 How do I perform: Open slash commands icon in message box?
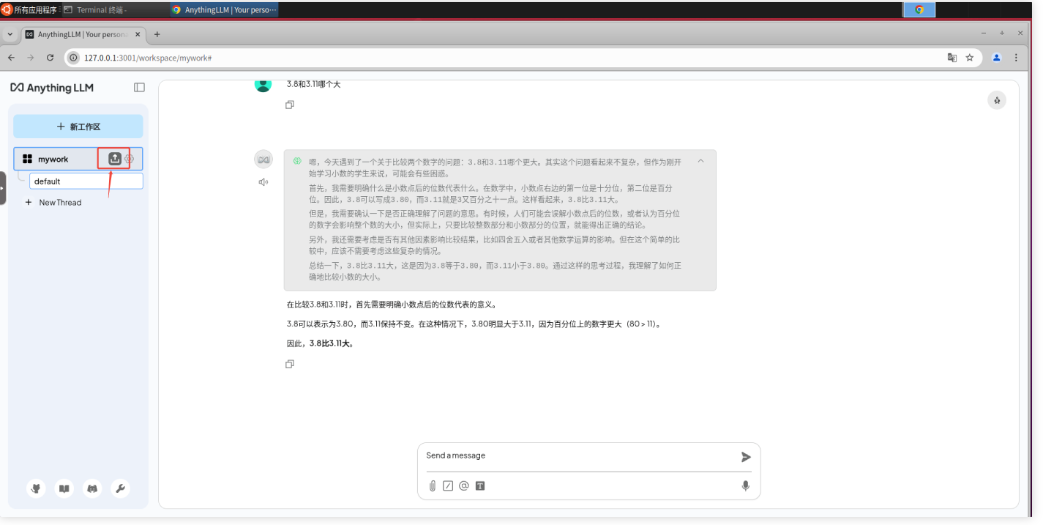pyautogui.click(x=448, y=486)
